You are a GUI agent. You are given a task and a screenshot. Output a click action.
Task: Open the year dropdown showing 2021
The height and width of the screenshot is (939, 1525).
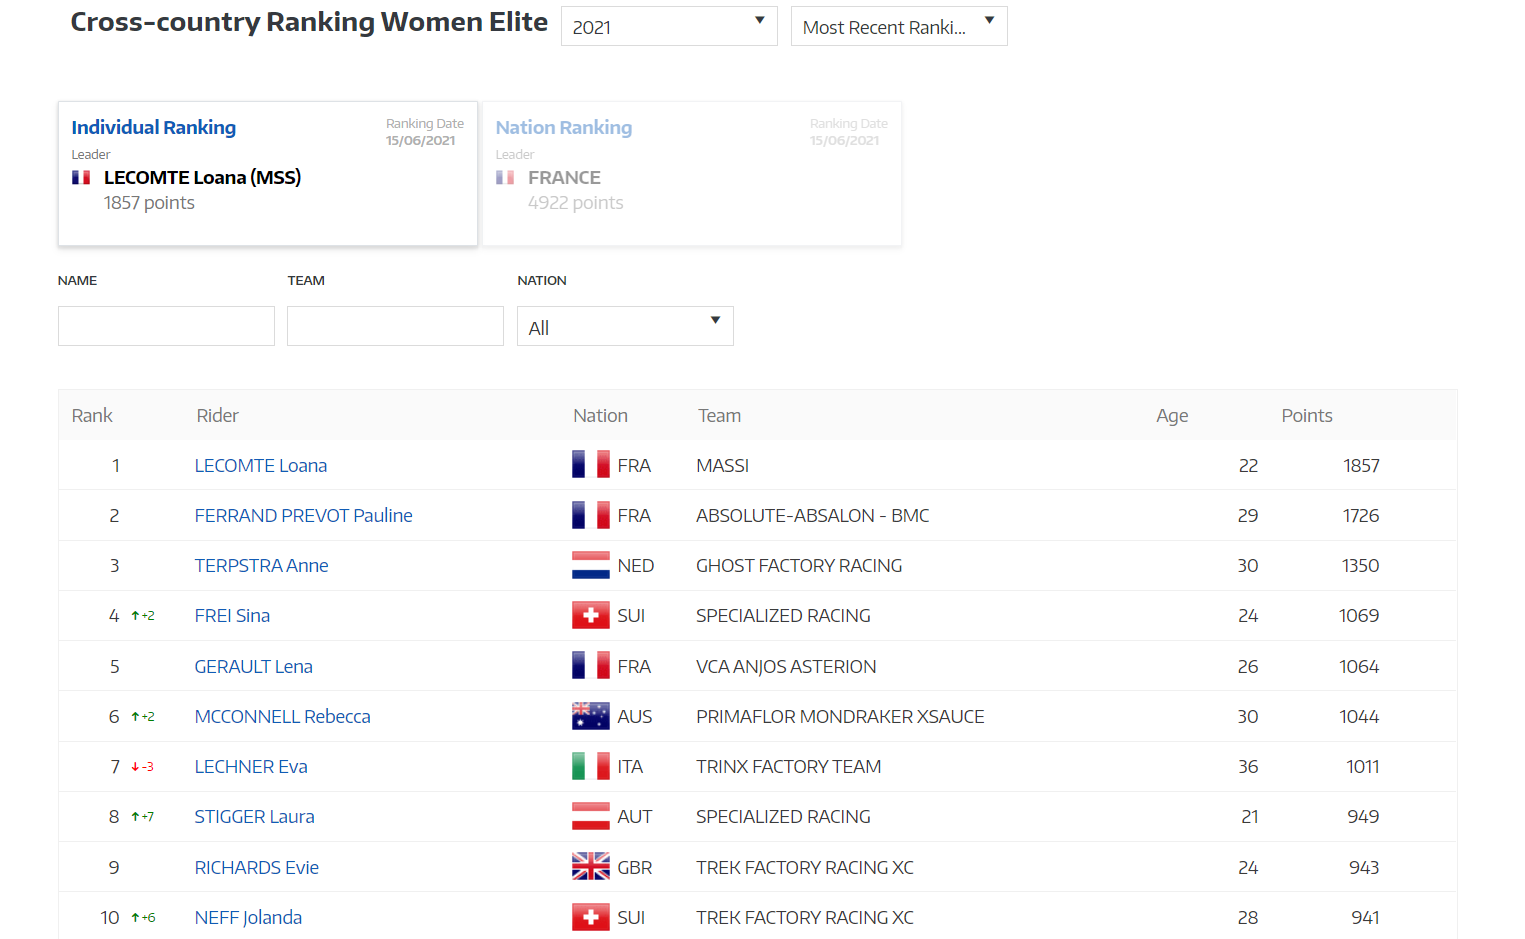pos(668,25)
